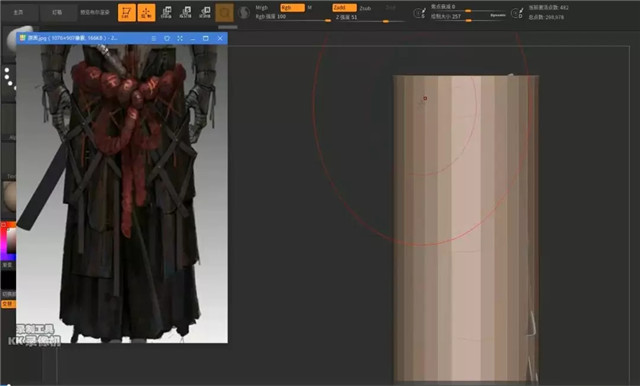The image size is (640, 386).
Task: Click the preview render text button
Action: click(x=95, y=13)
